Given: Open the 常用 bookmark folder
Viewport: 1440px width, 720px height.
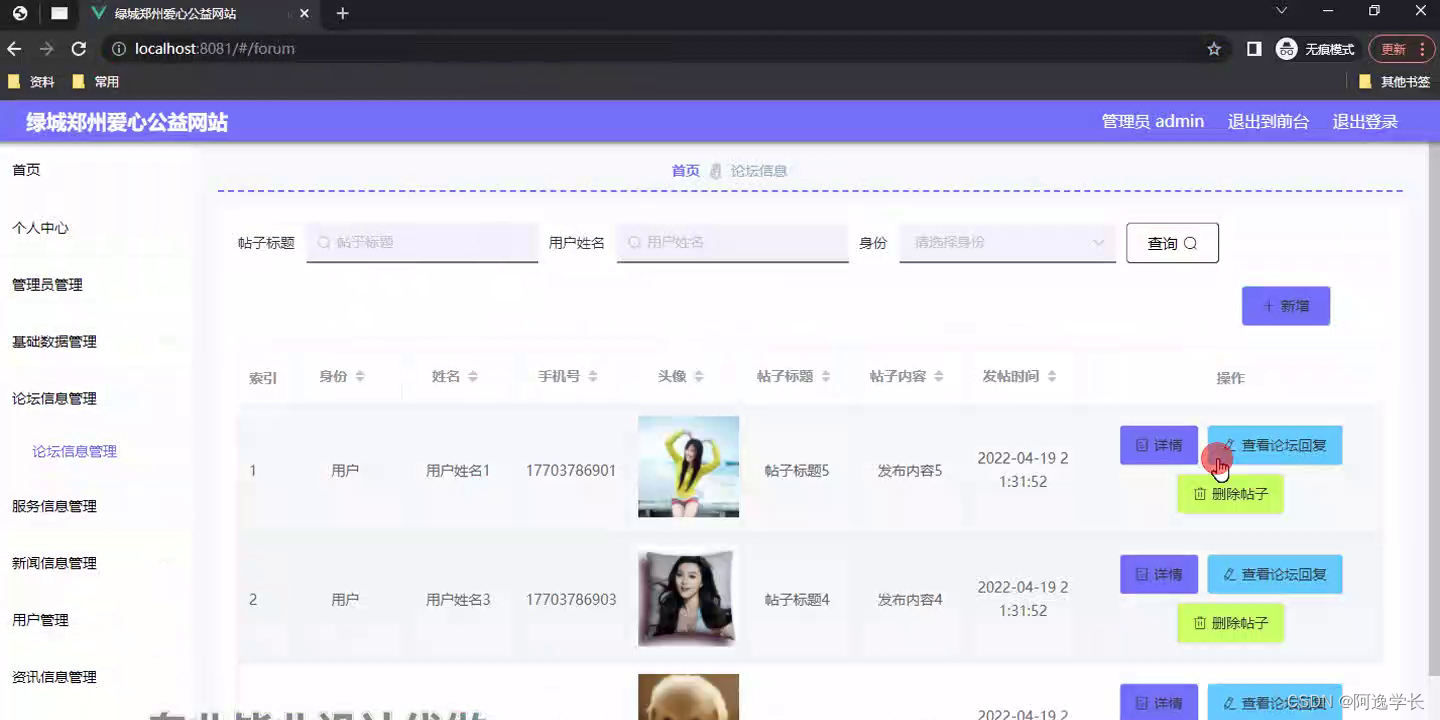Looking at the screenshot, I should [x=96, y=82].
